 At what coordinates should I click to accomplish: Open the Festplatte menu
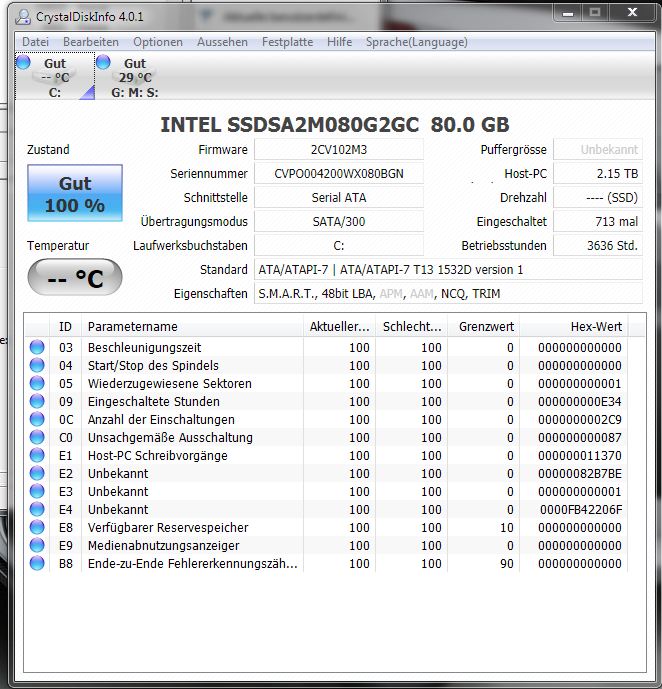pos(287,42)
